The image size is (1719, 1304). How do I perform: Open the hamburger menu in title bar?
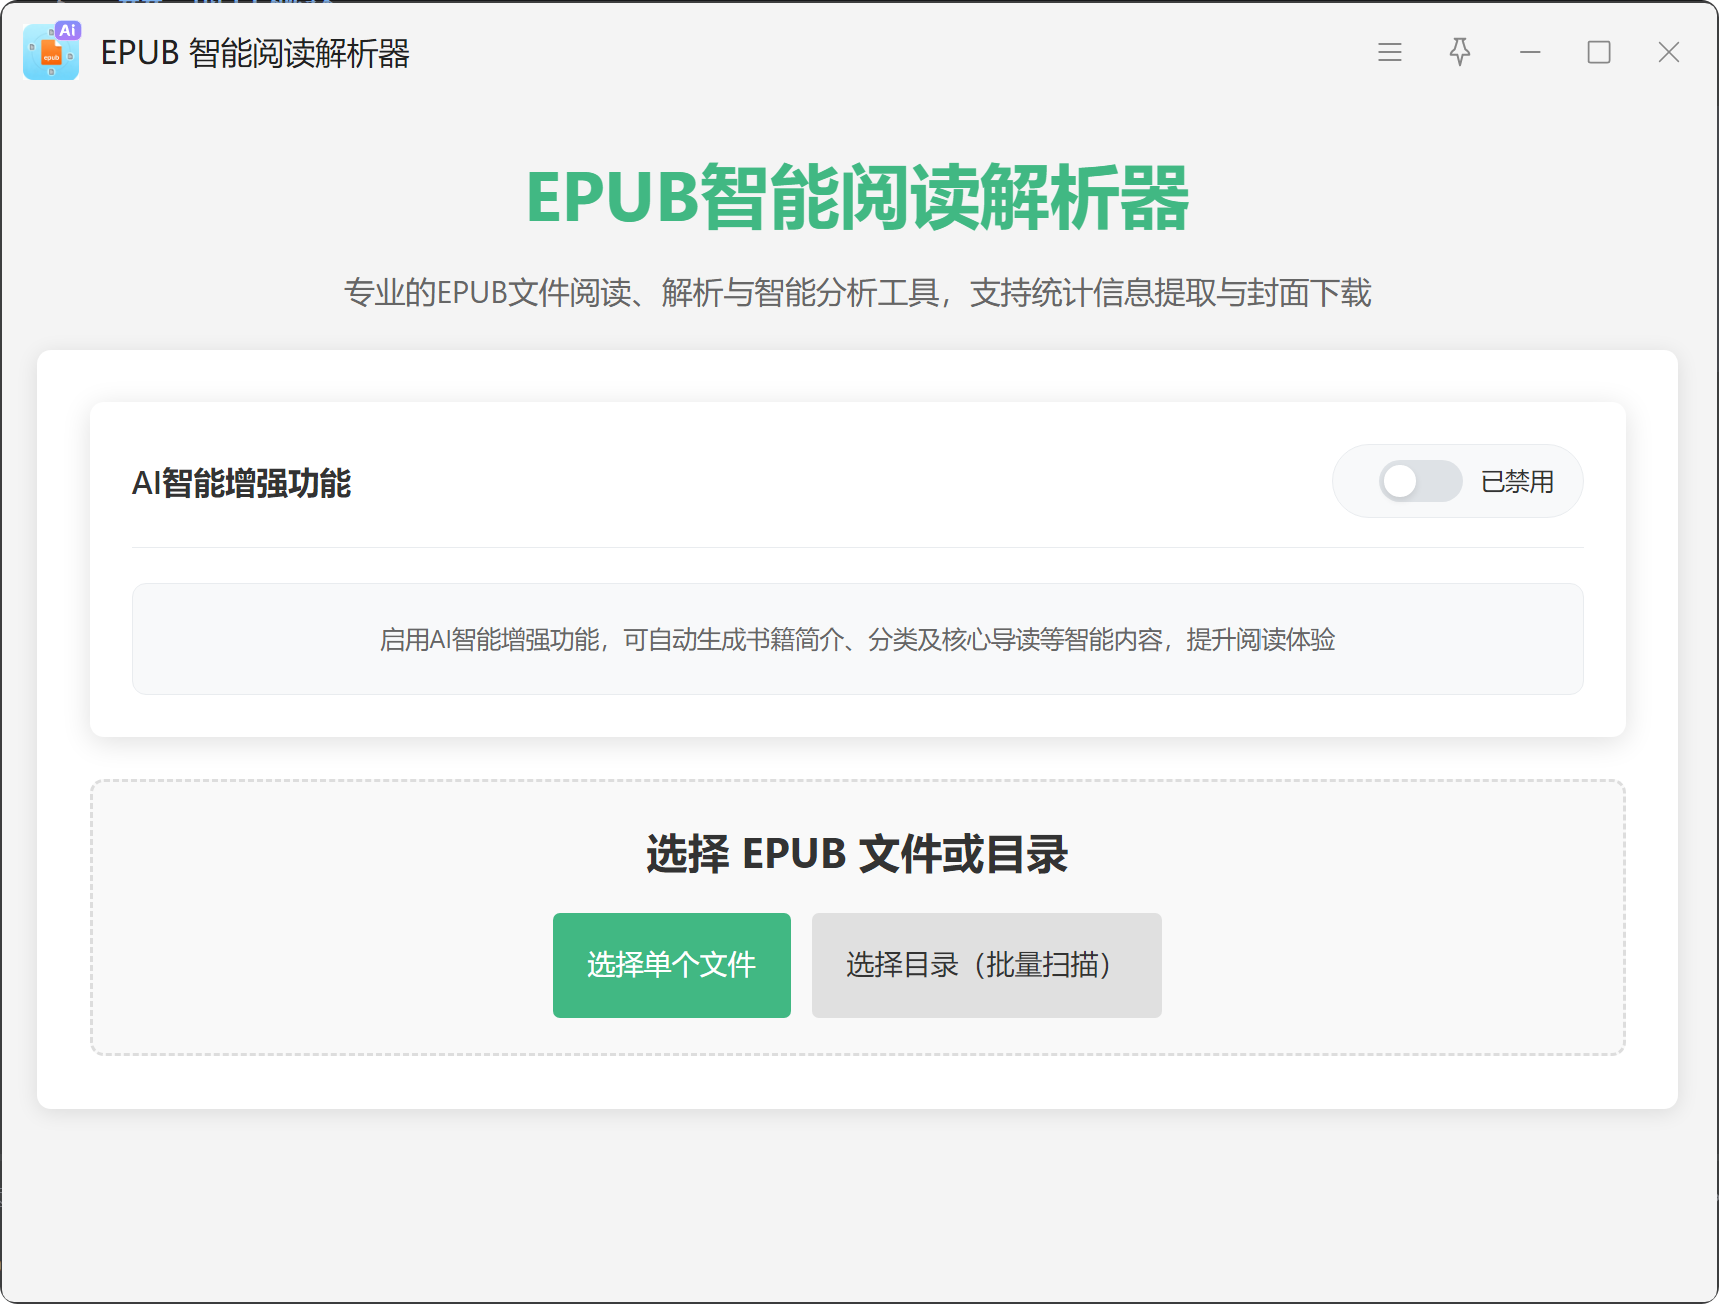1389,52
